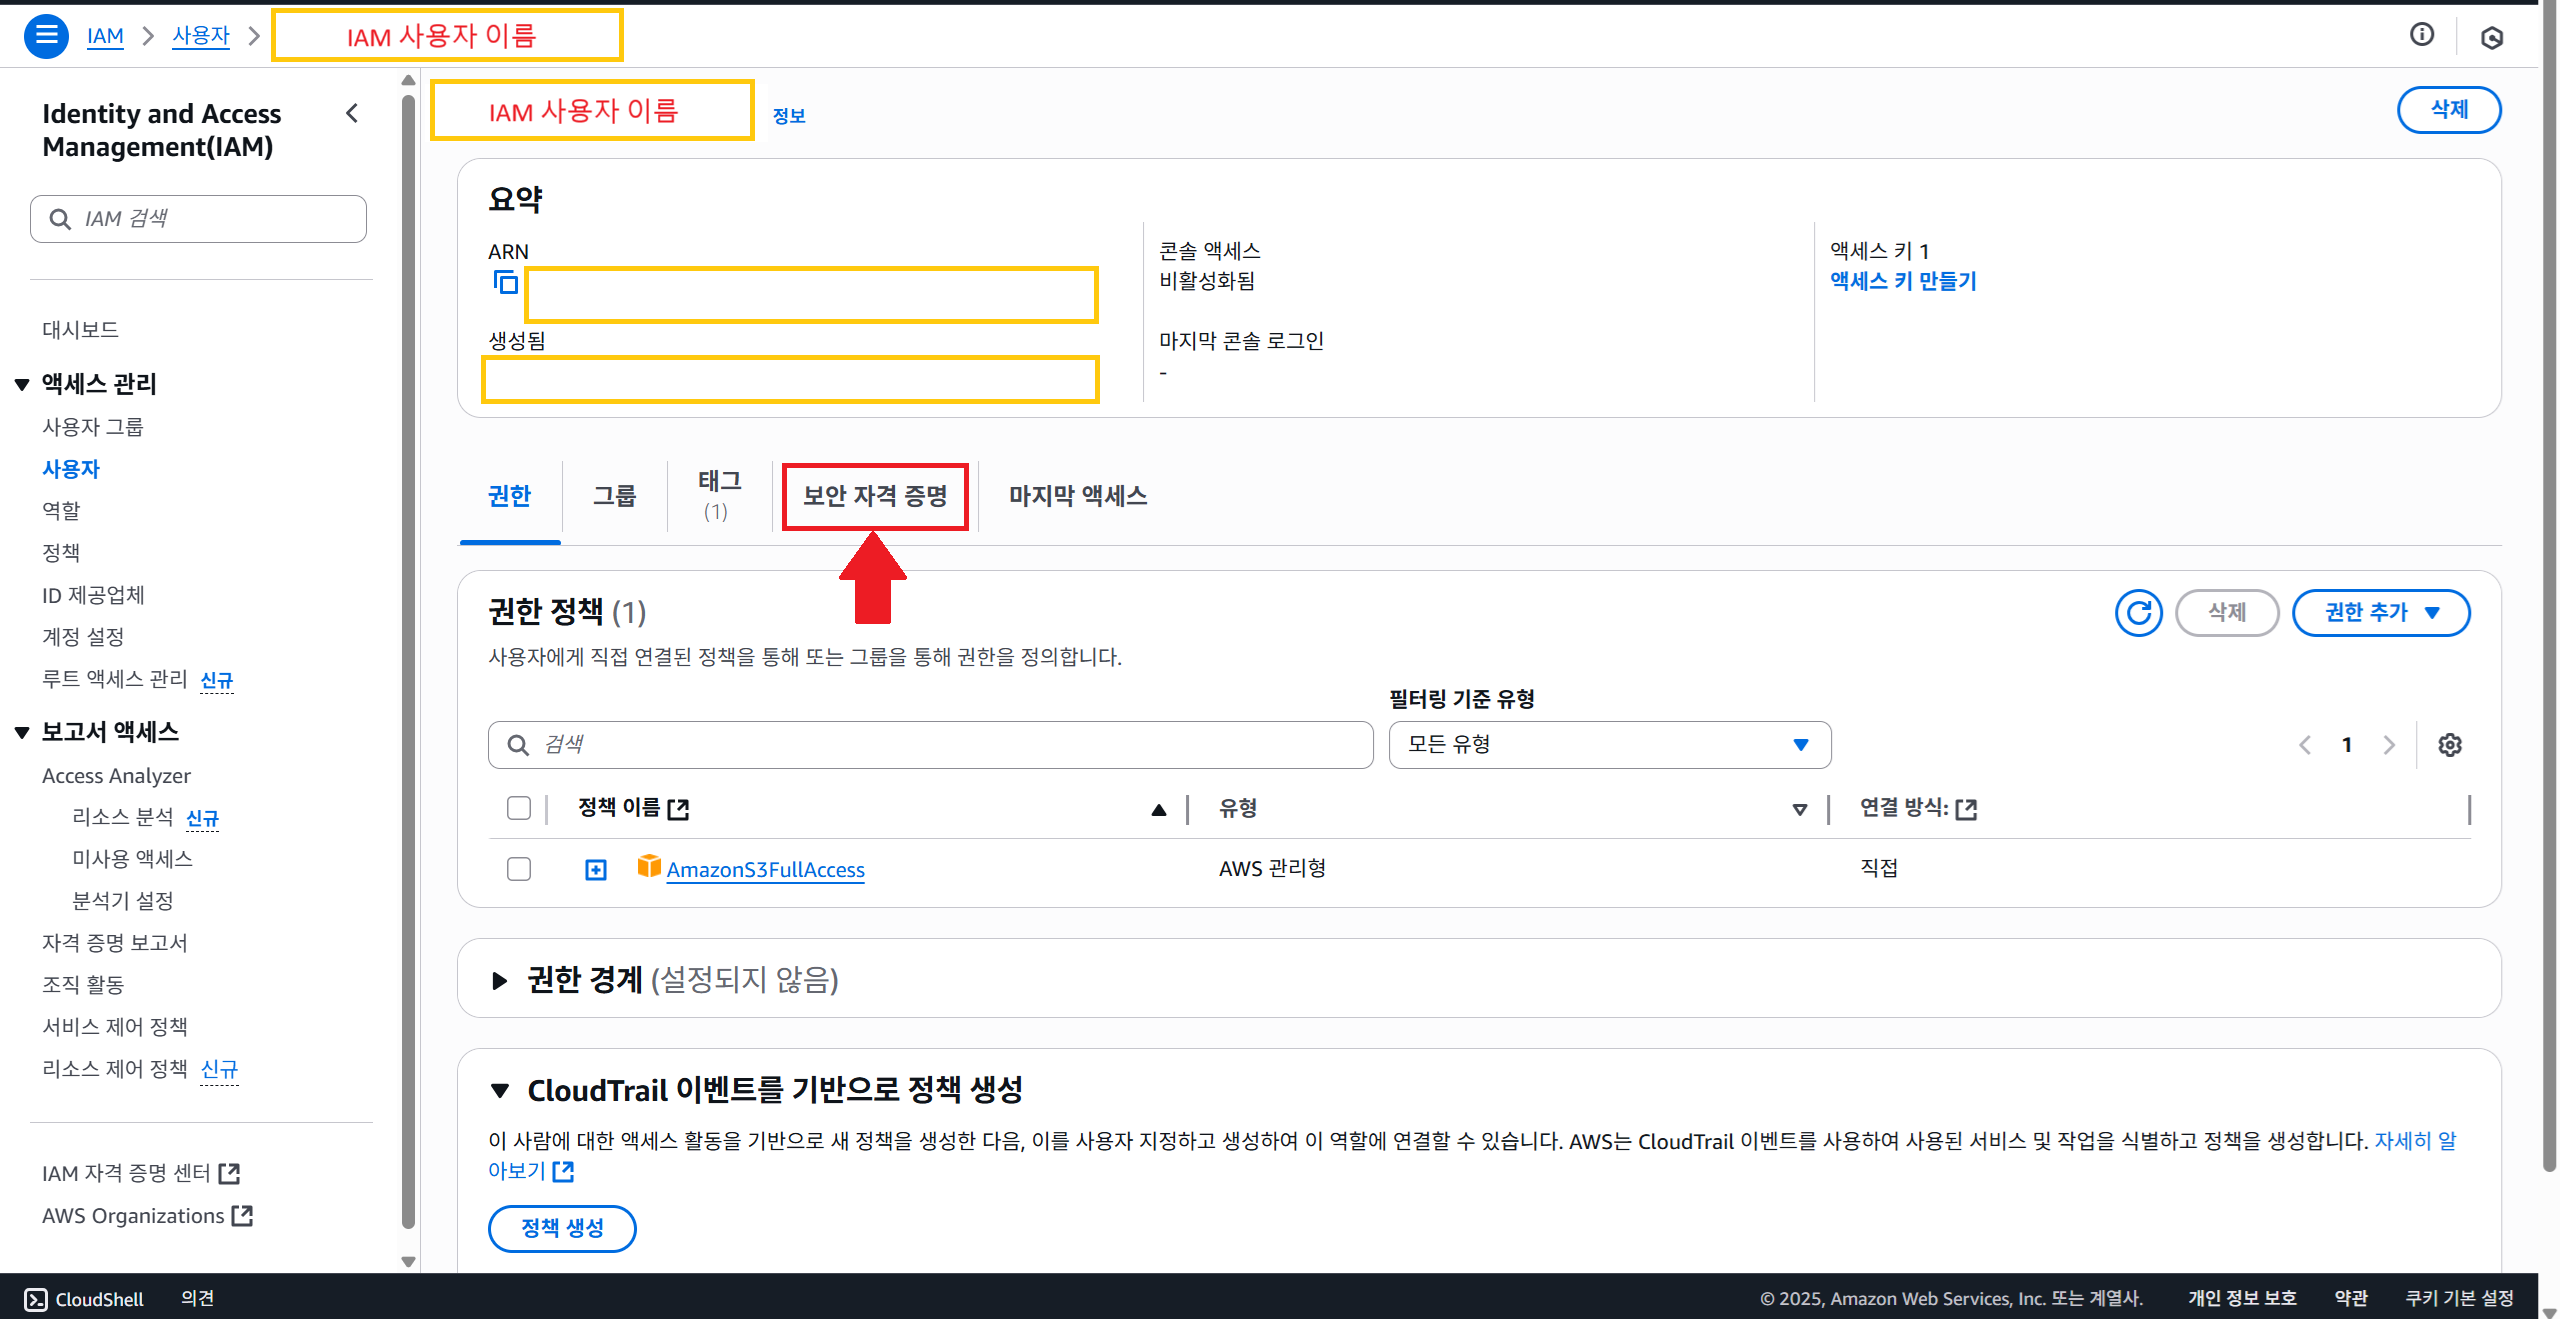Select the AmazonS3FullAccess policy checkbox

[x=519, y=869]
